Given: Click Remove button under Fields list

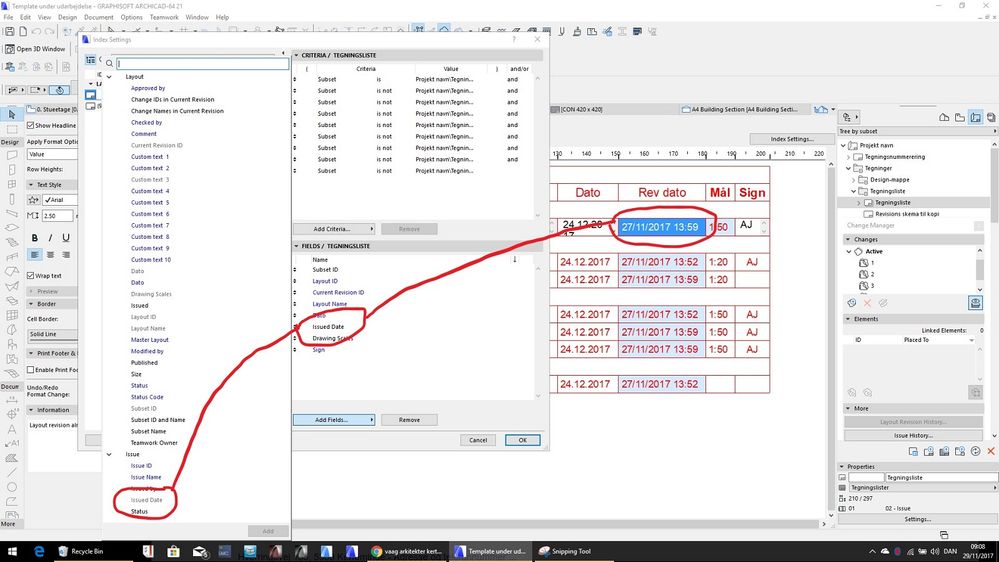Looking at the screenshot, I should tap(409, 420).
